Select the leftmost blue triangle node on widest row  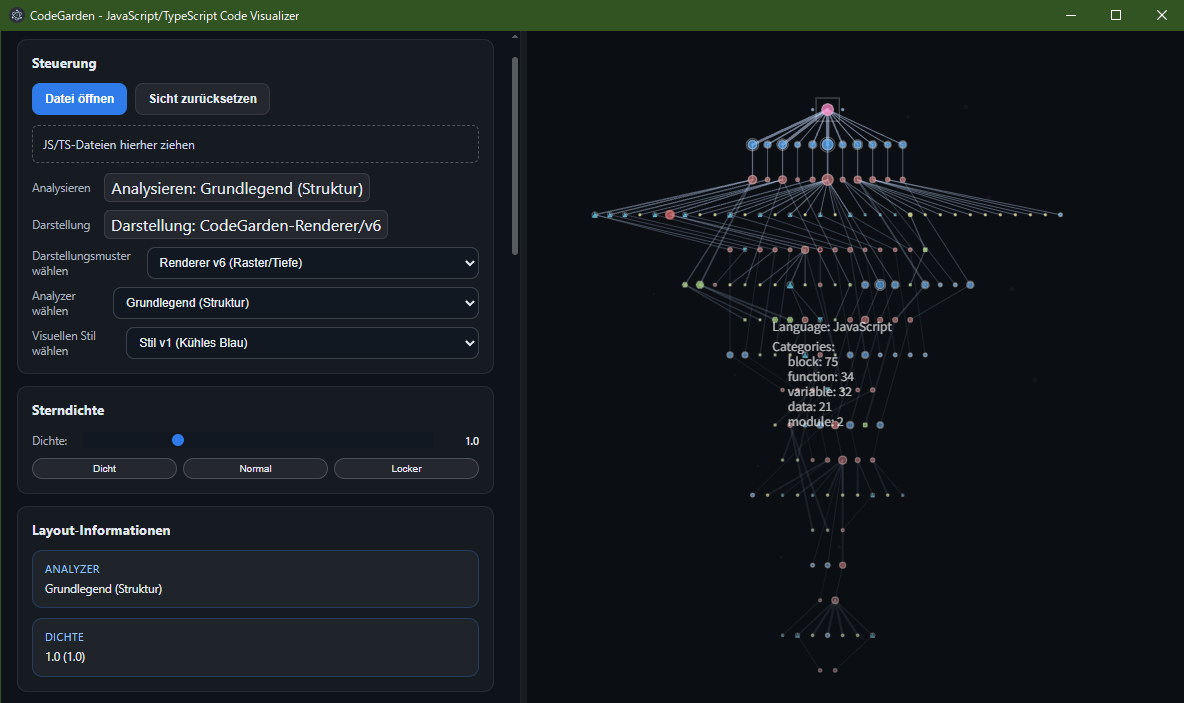tap(595, 215)
